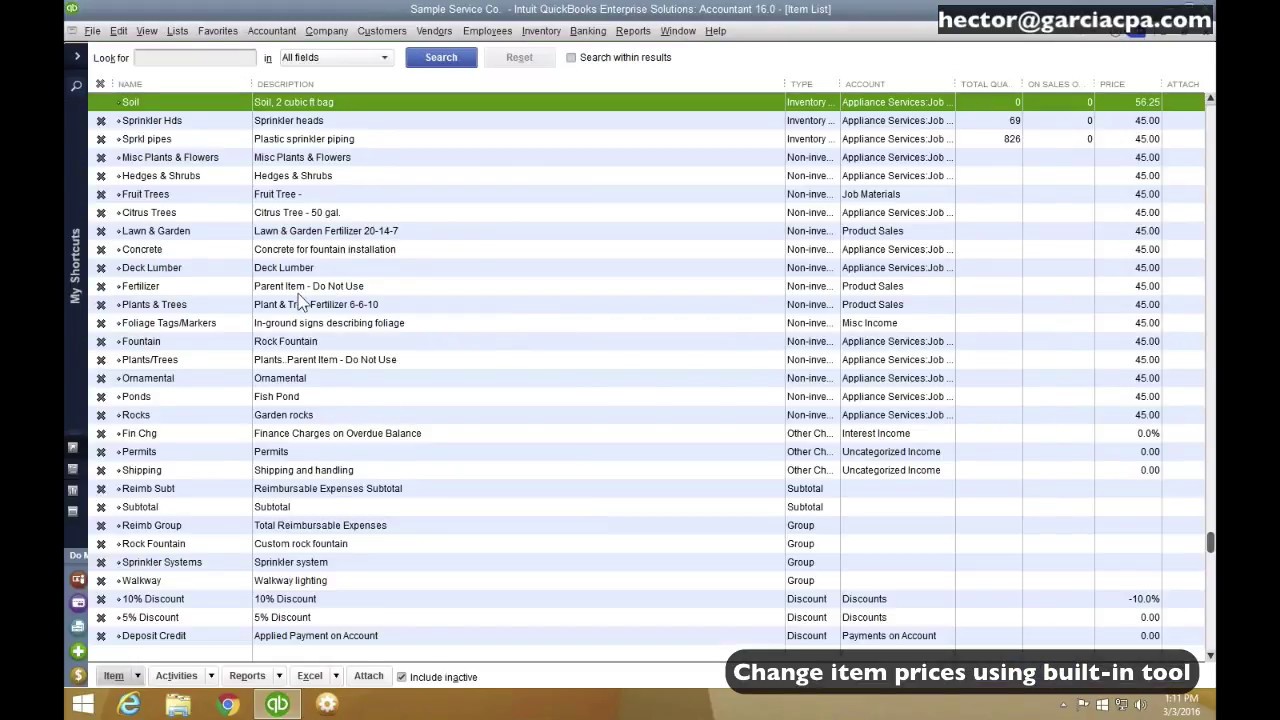The height and width of the screenshot is (720, 1280).
Task: Open the Excel dropdown arrow
Action: click(336, 676)
